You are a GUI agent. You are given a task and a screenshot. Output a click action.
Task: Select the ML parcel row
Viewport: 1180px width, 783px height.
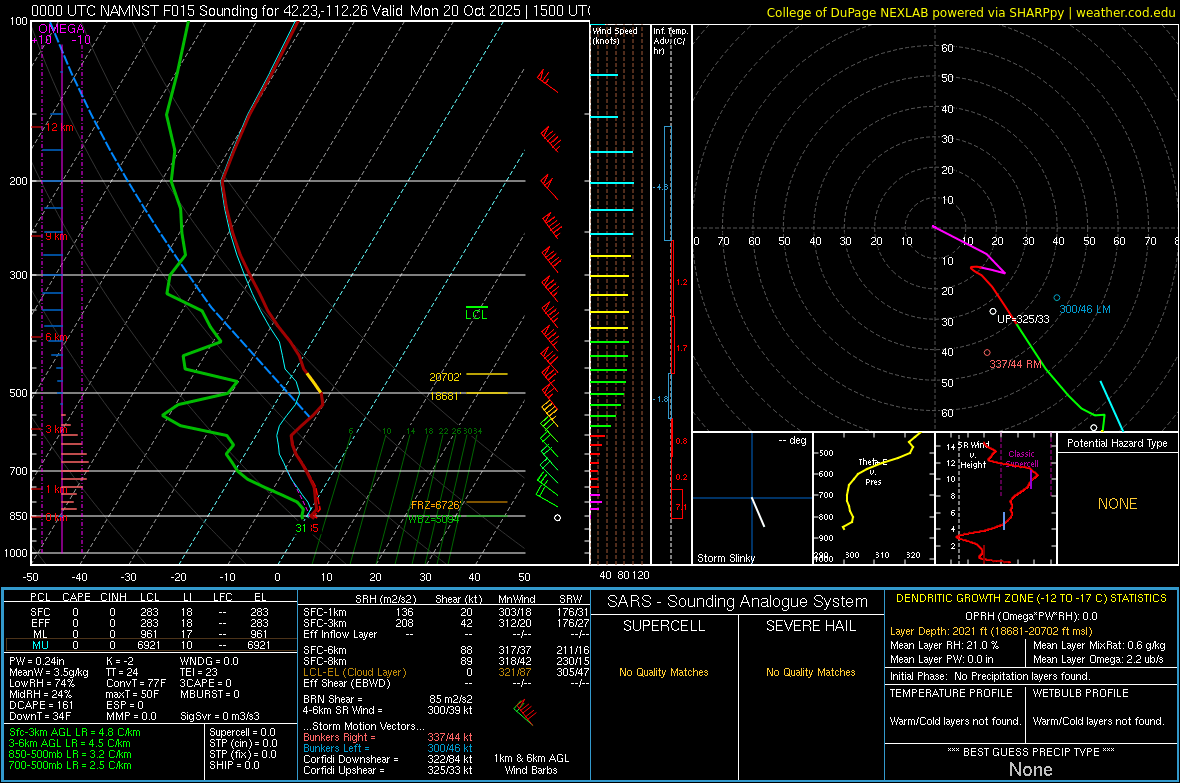click(150, 634)
